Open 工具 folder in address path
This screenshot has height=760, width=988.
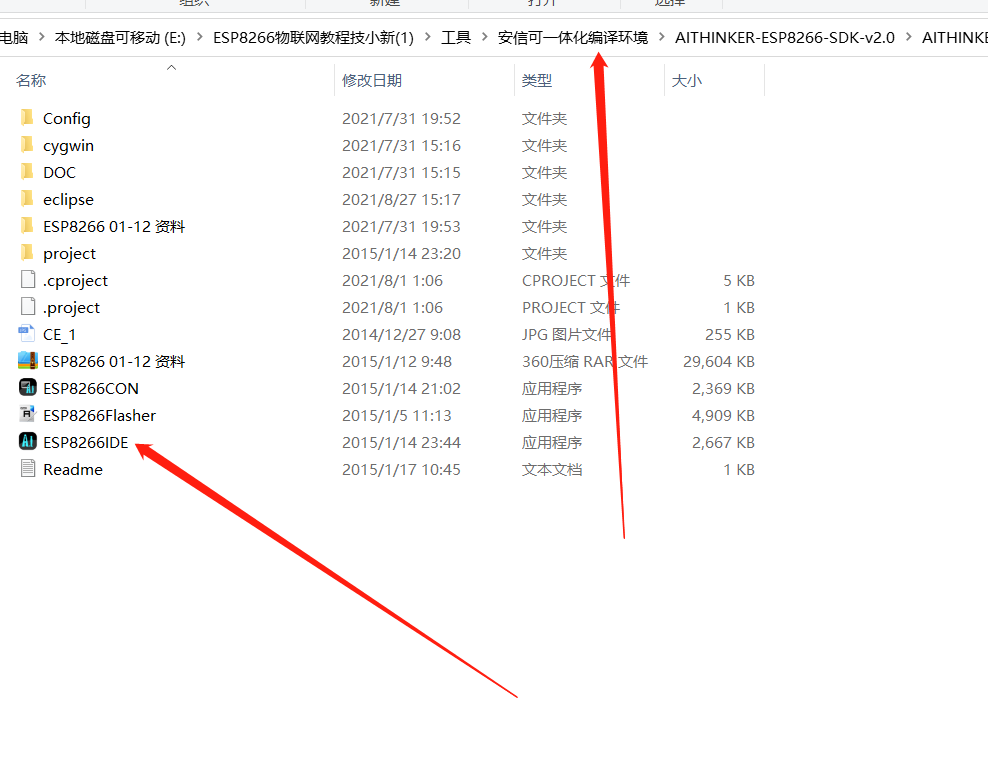(x=456, y=38)
